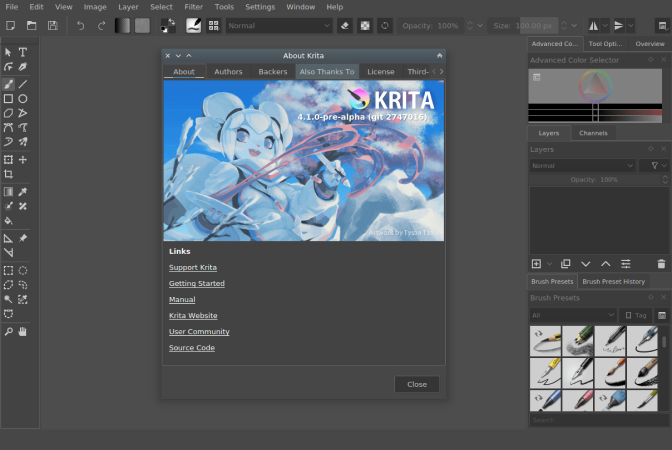Select the Transform tool
The height and width of the screenshot is (450, 672).
[x=8, y=160]
